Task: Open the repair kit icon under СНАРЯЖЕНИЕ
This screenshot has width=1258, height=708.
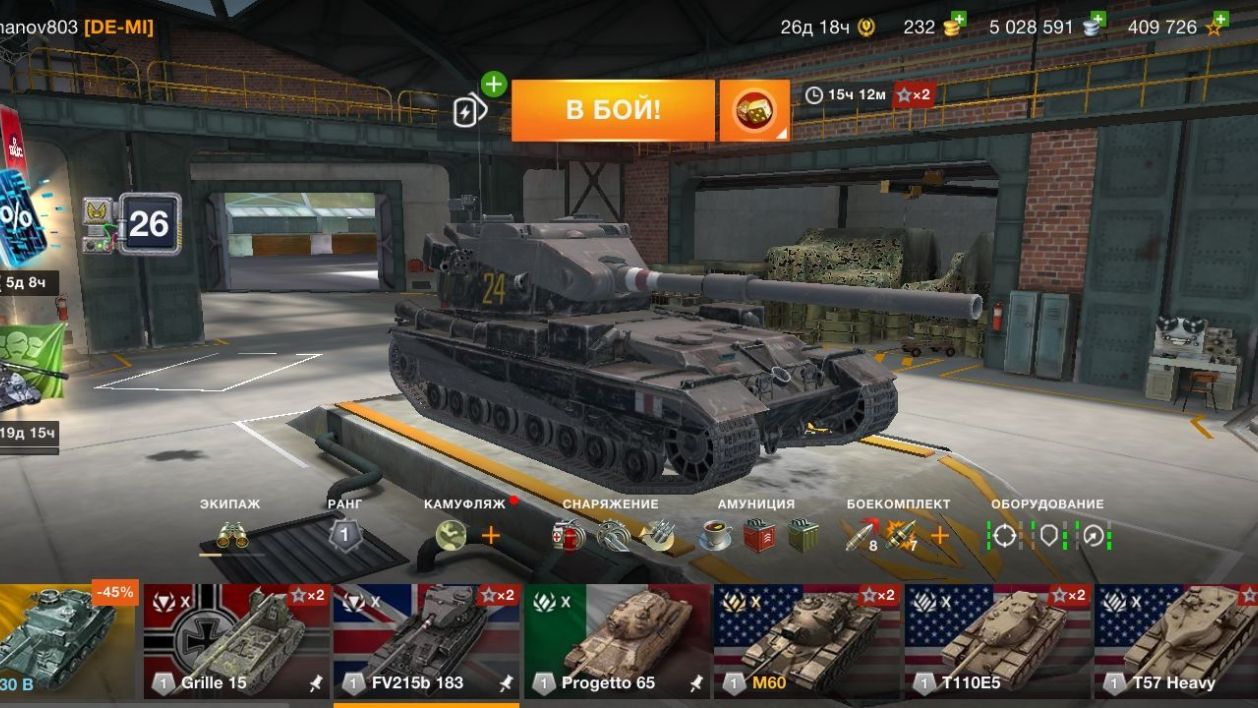Action: tap(570, 536)
